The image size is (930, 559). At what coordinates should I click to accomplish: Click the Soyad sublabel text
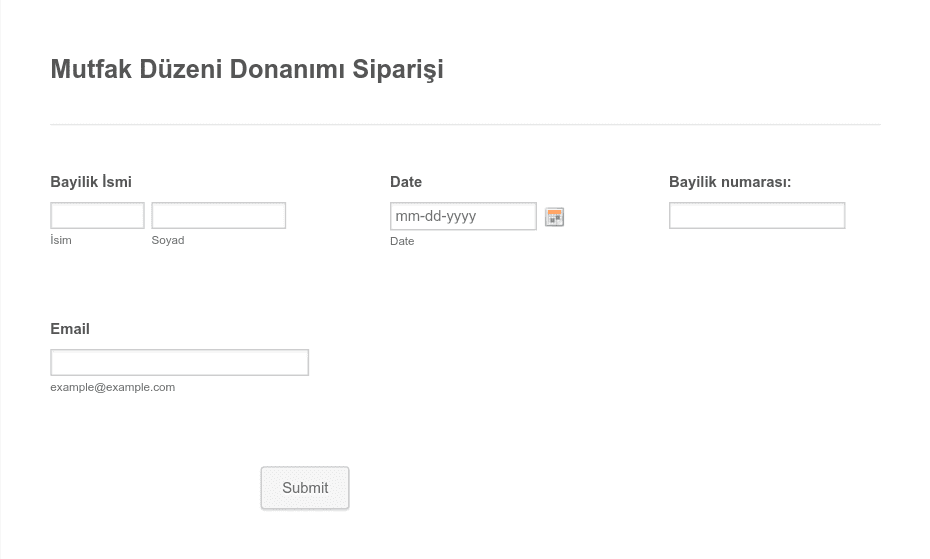point(168,240)
